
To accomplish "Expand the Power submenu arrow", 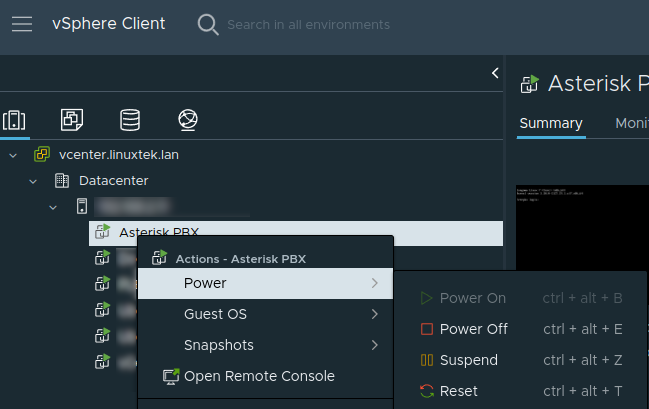I will pyautogui.click(x=375, y=283).
